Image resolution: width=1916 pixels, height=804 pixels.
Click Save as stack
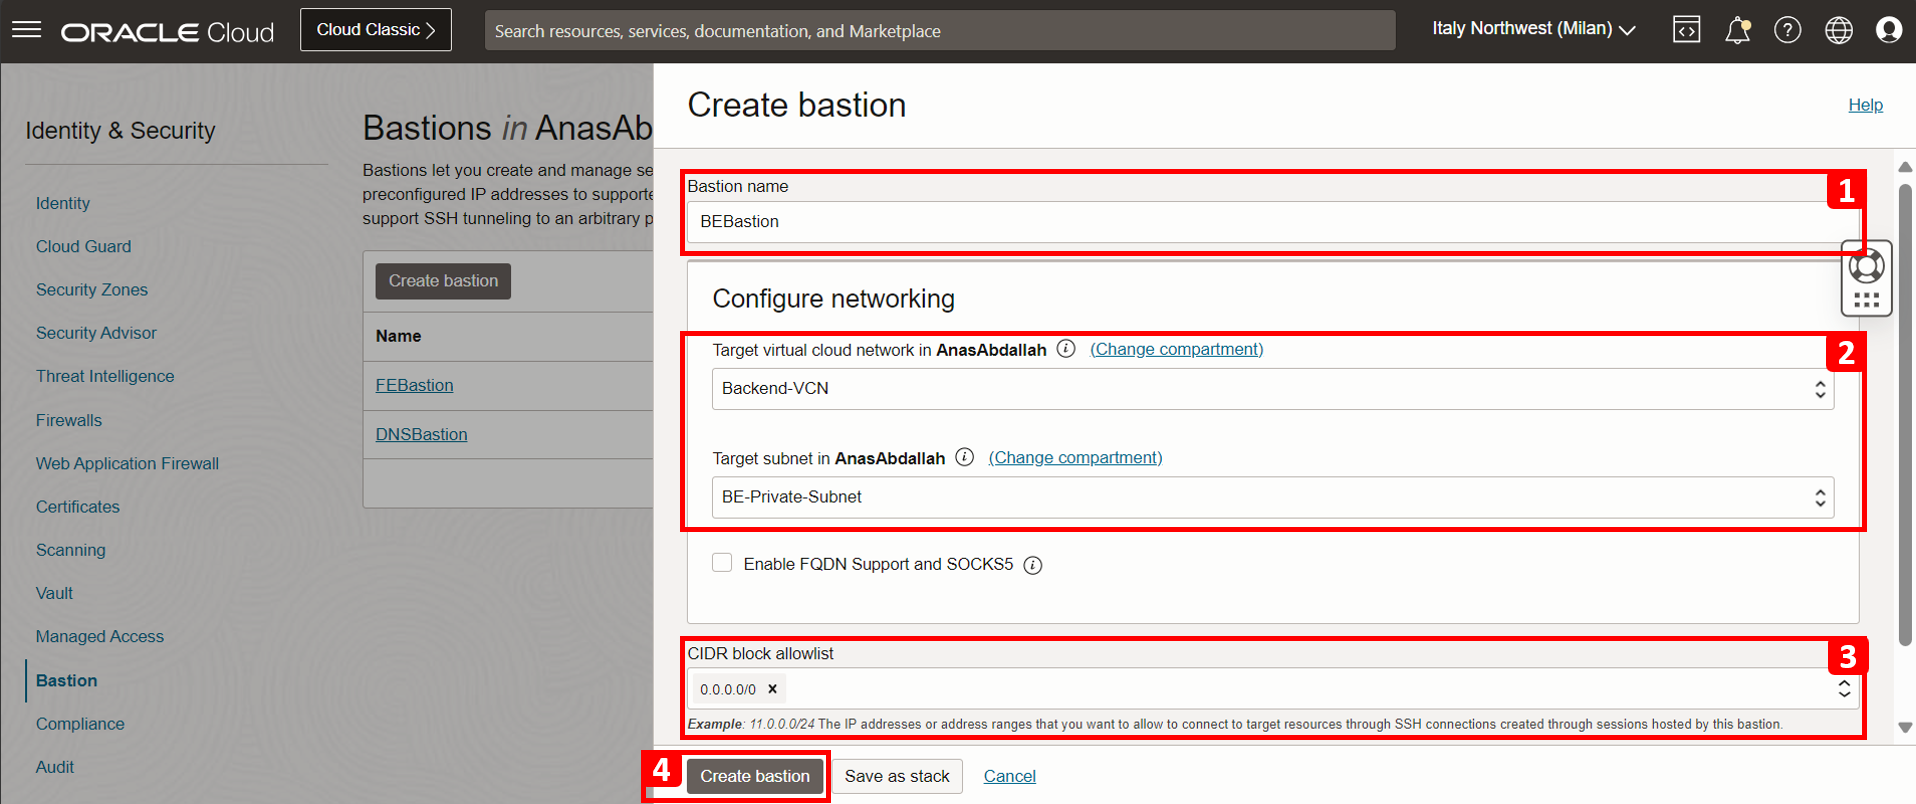click(x=897, y=776)
